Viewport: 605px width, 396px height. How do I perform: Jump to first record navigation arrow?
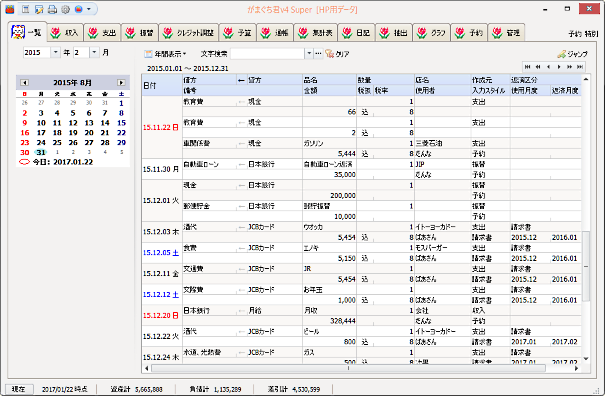pos(527,67)
